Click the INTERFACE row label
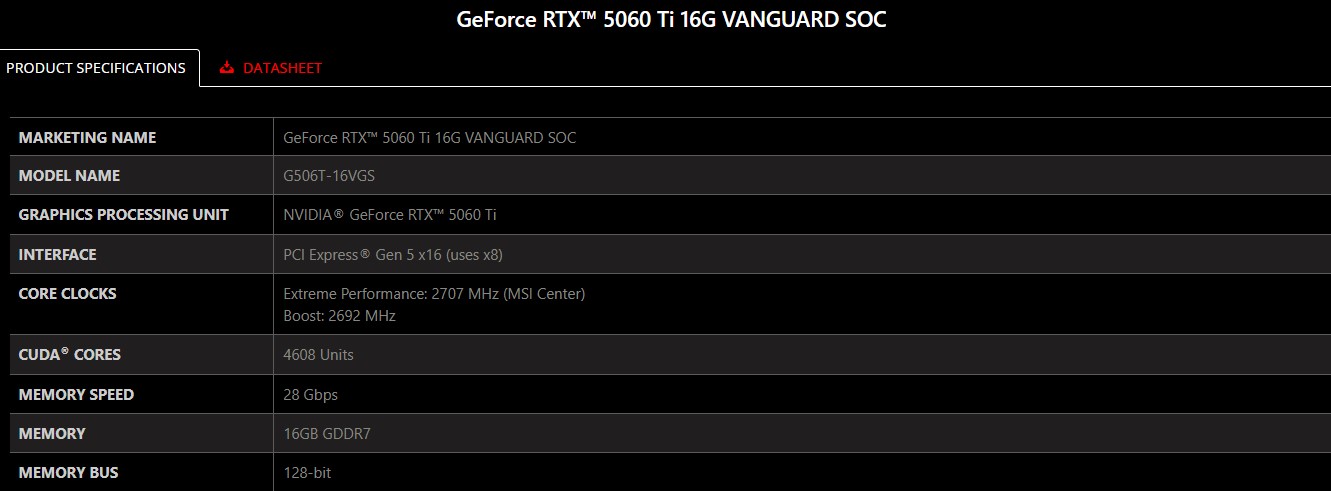The image size is (1331, 491). pyautogui.click(x=58, y=254)
